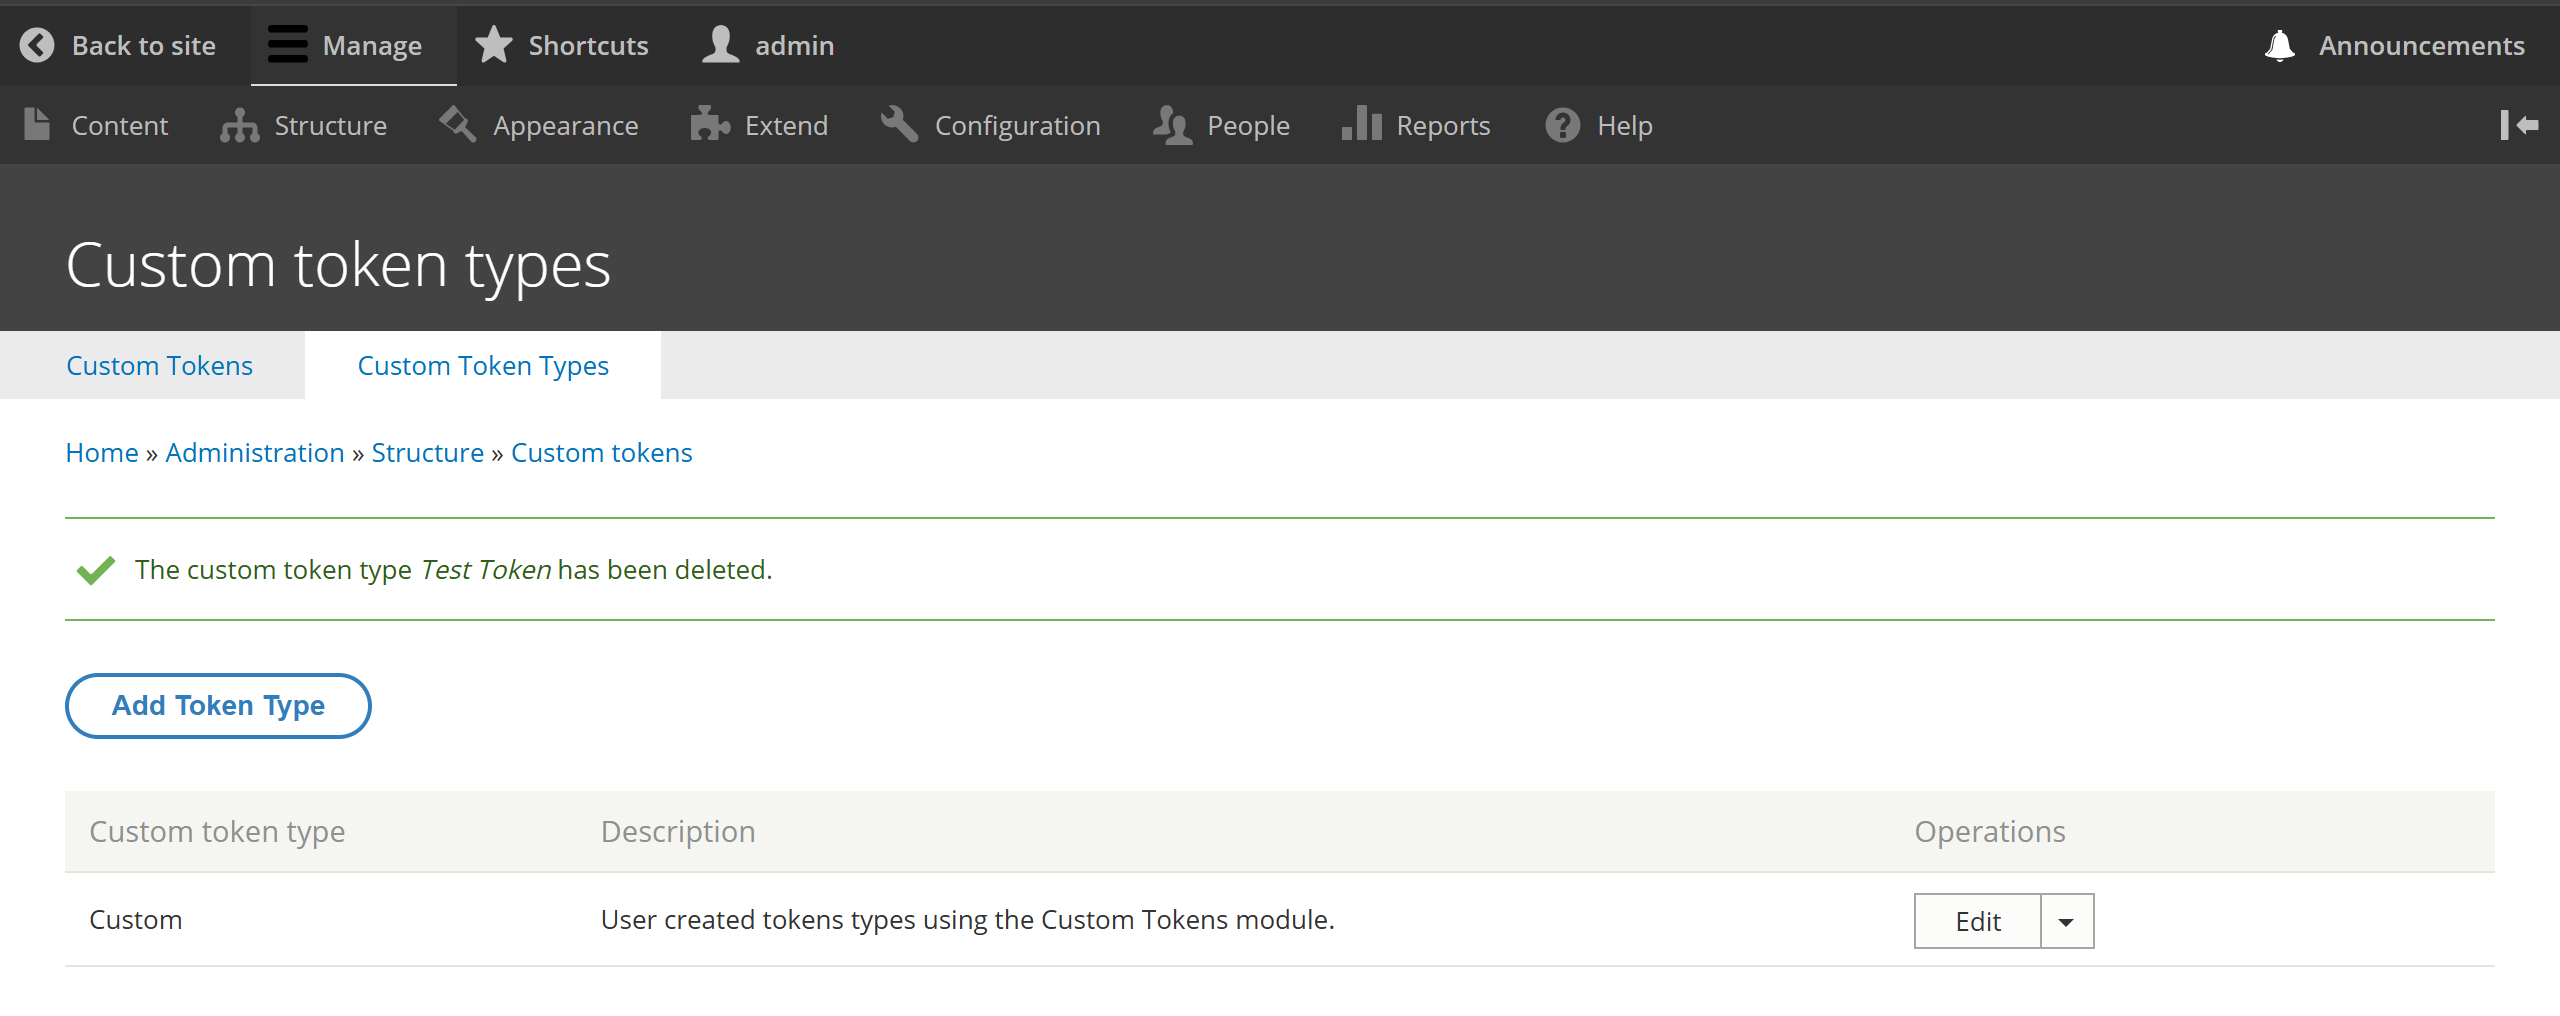Open Help question mark icon
Screen dimensions: 2560x1016
[1562, 125]
